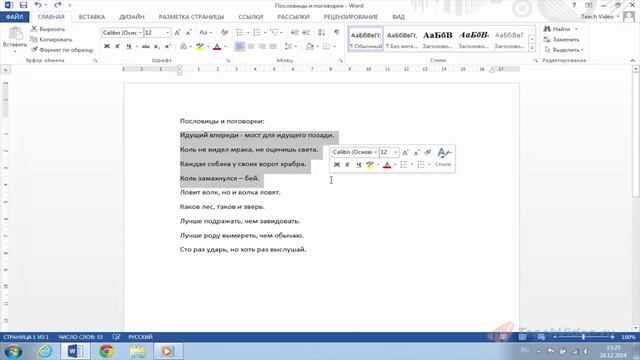Copy selection with Копировать
640x360 pixels.
(x=51, y=40)
